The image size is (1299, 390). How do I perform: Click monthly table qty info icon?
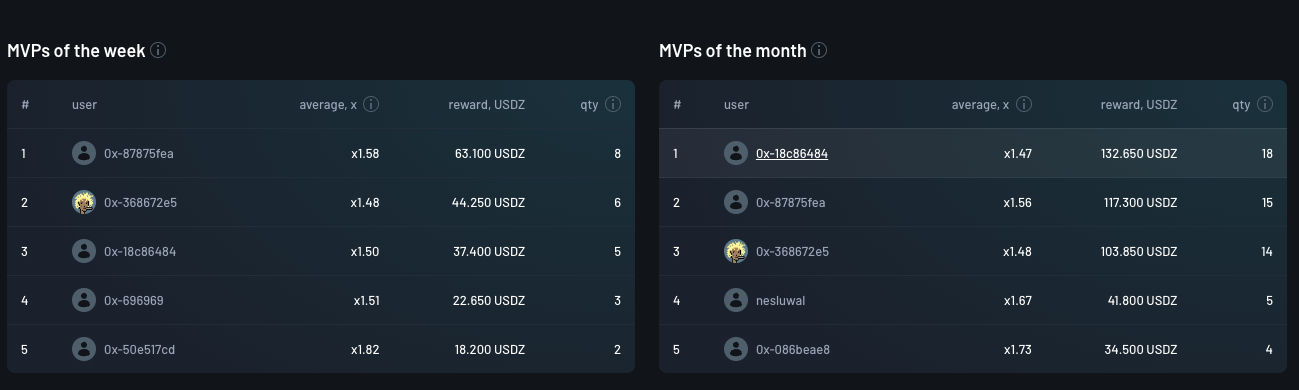tap(1265, 104)
